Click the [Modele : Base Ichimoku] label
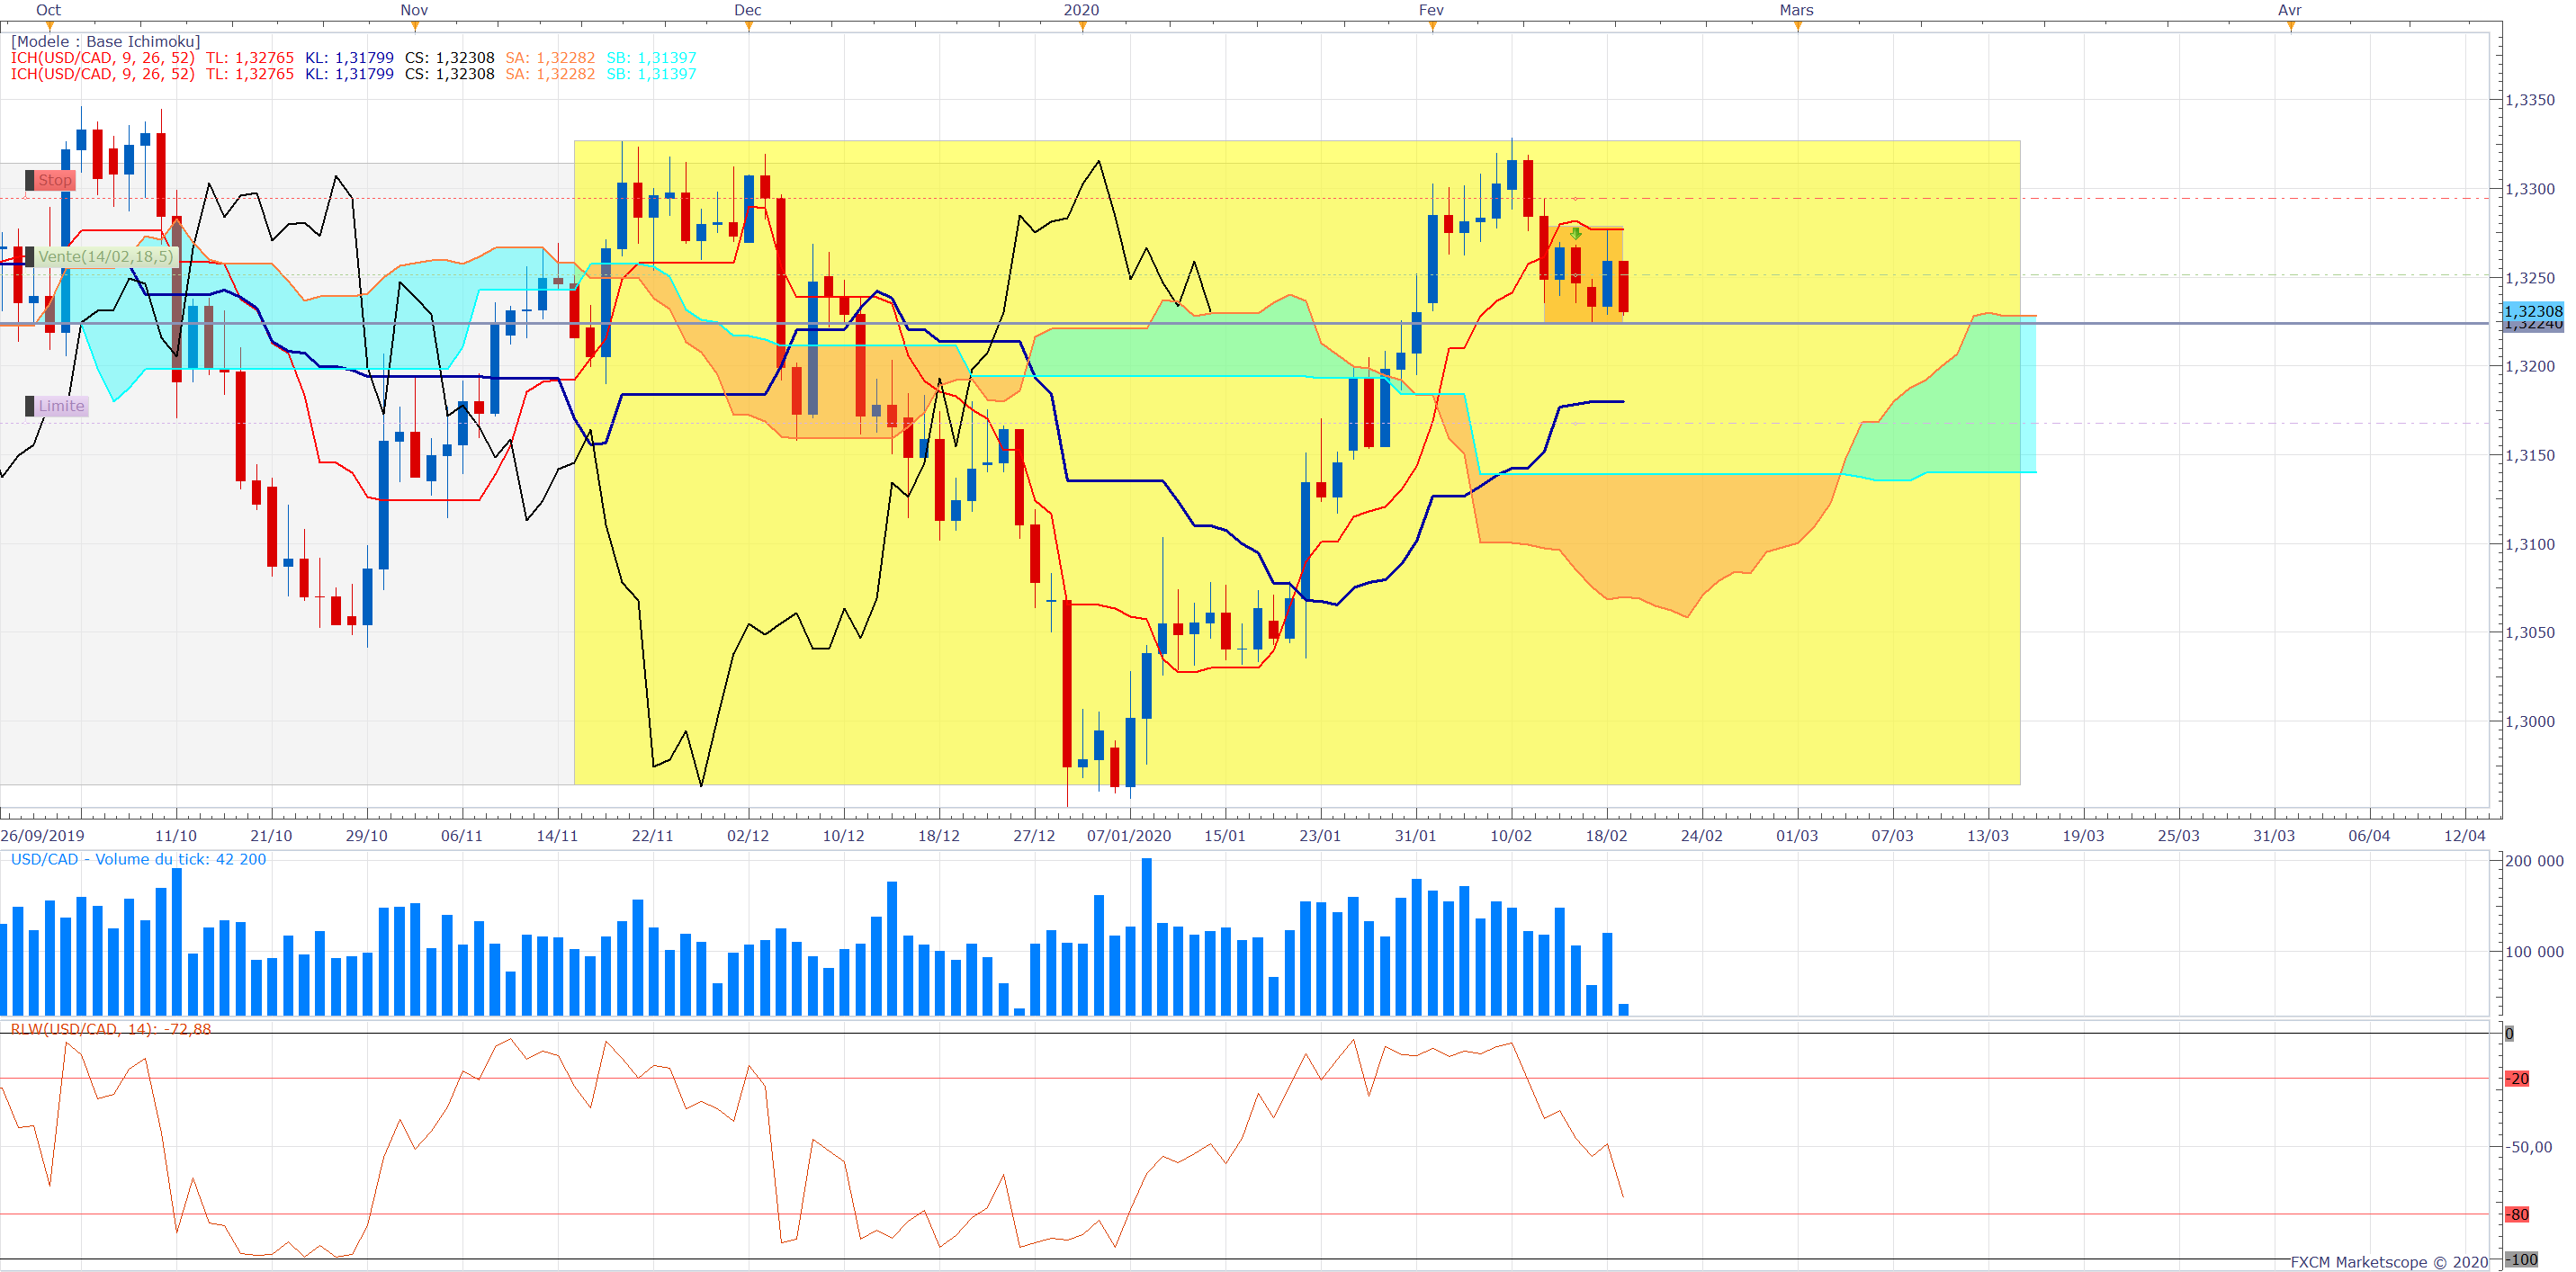This screenshot has width=2576, height=1272. (105, 42)
